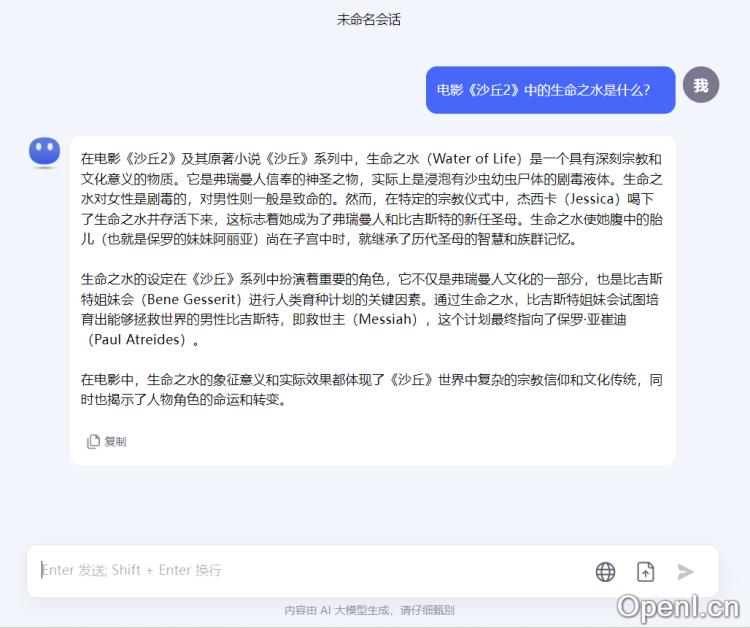Select the blue user question bubble
This screenshot has height=628, width=750.
(x=551, y=90)
